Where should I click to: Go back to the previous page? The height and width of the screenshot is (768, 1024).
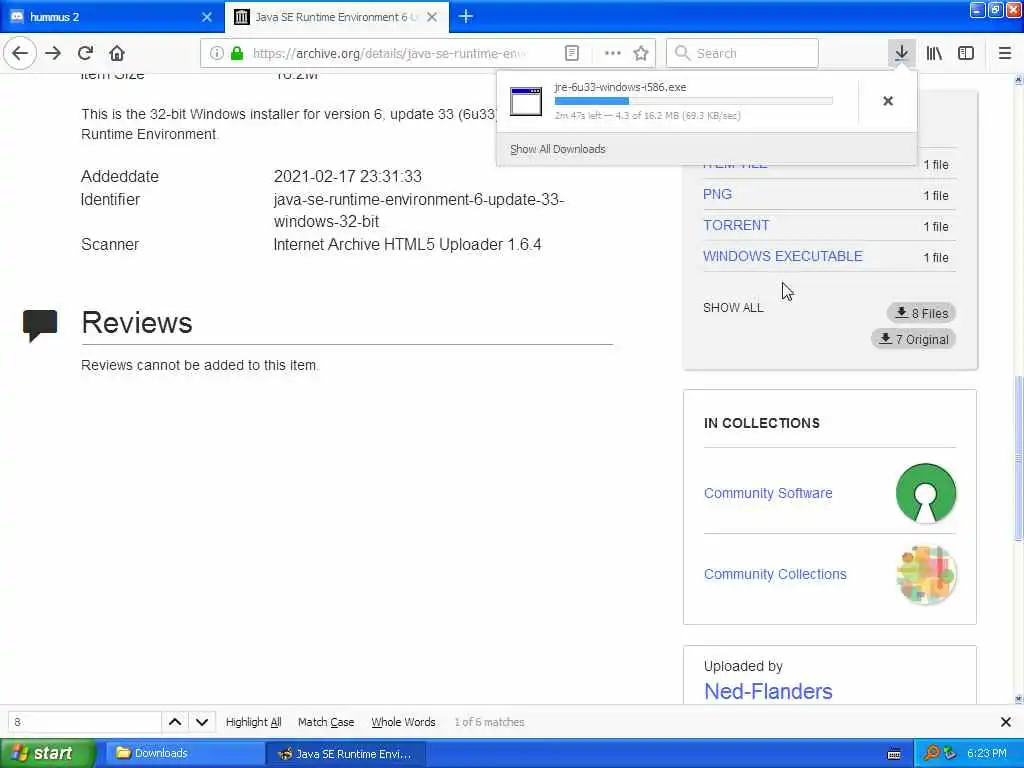[x=20, y=53]
